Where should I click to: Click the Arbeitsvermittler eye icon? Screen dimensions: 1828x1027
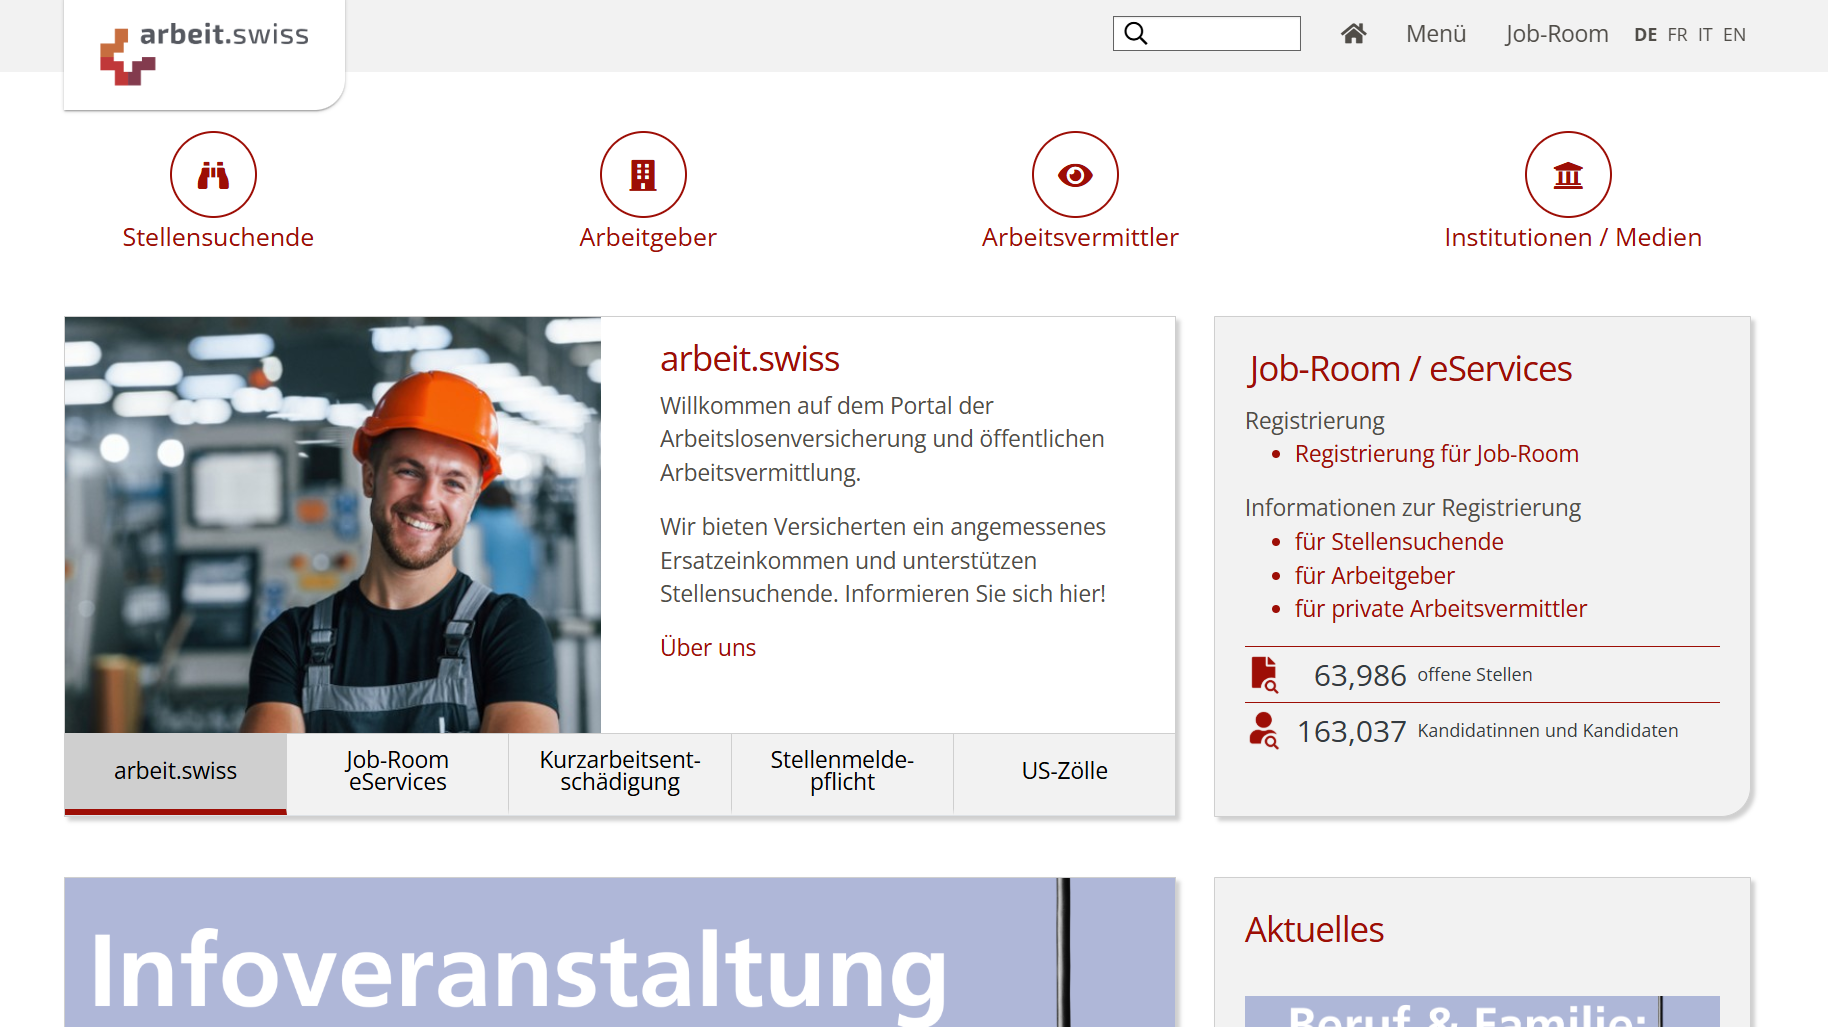coord(1075,174)
